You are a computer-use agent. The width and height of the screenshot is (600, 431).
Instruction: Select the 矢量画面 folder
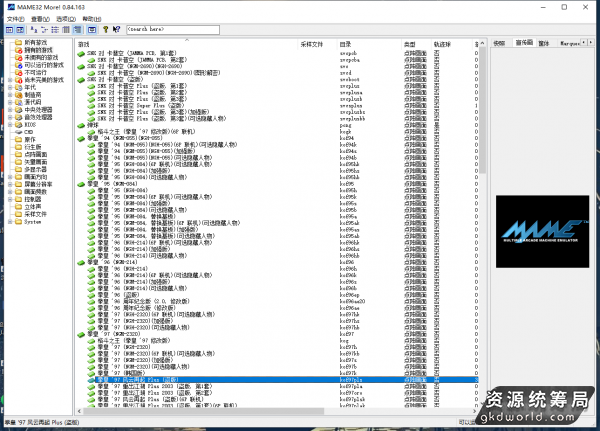coord(31,162)
